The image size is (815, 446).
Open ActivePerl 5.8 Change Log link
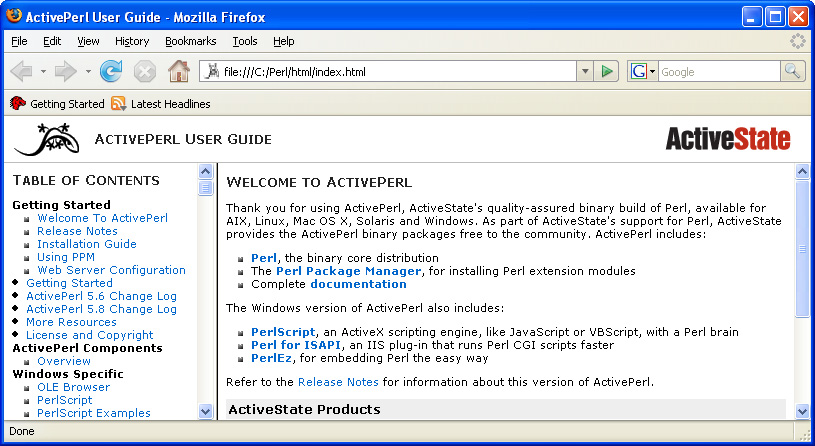101,309
